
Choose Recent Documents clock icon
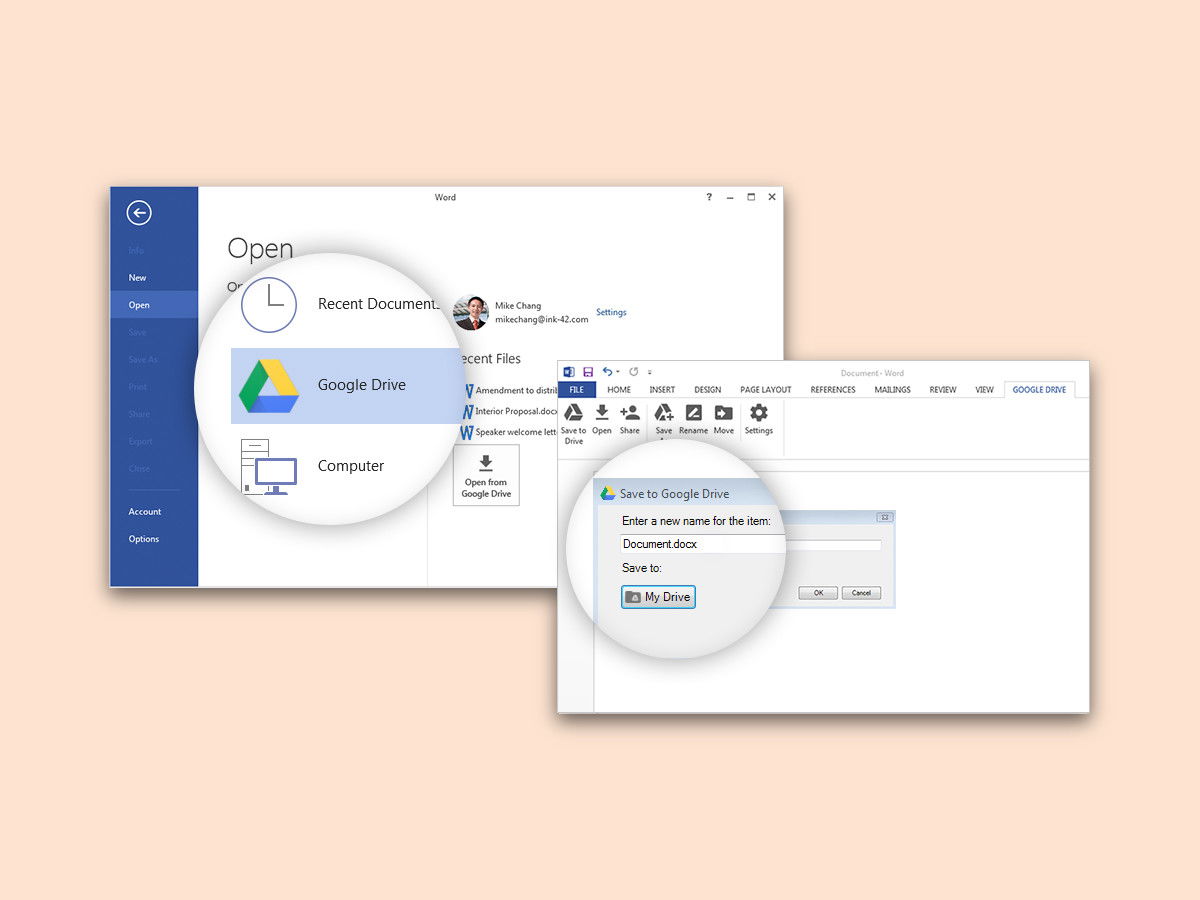coord(269,305)
